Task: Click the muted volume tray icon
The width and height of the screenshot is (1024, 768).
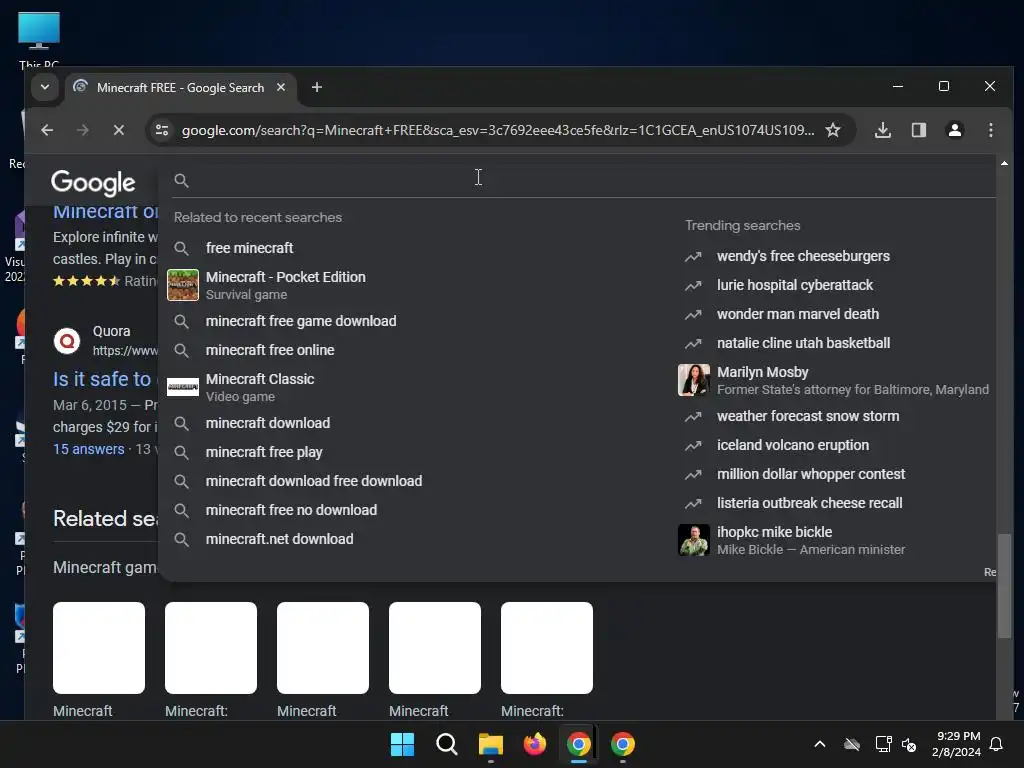Action: pyautogui.click(x=909, y=744)
